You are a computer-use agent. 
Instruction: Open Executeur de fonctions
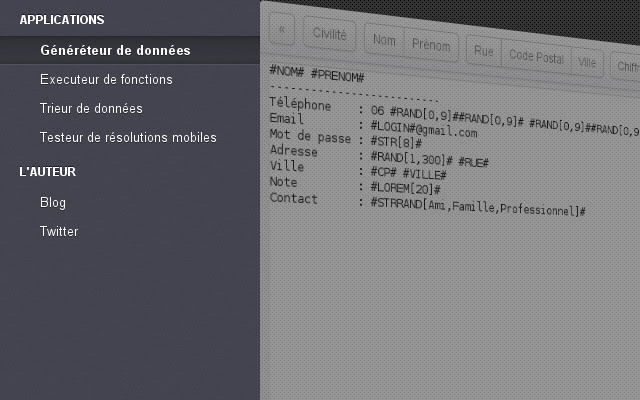106,79
